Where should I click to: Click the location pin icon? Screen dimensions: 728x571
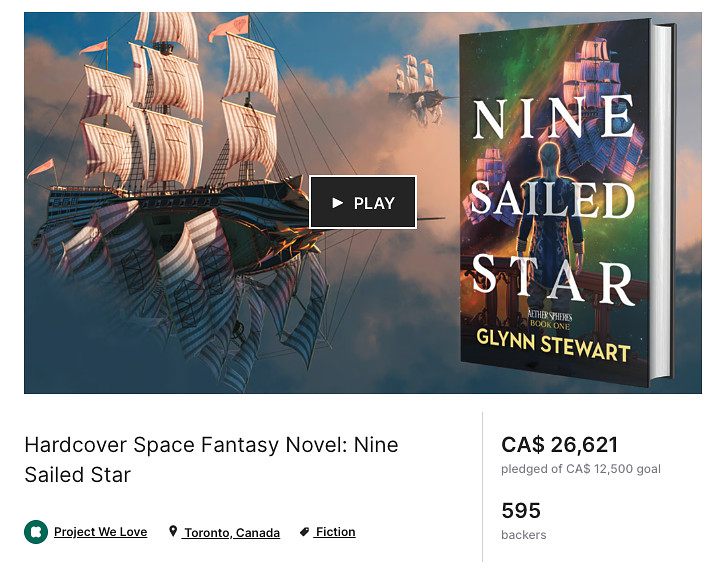pyautogui.click(x=173, y=531)
